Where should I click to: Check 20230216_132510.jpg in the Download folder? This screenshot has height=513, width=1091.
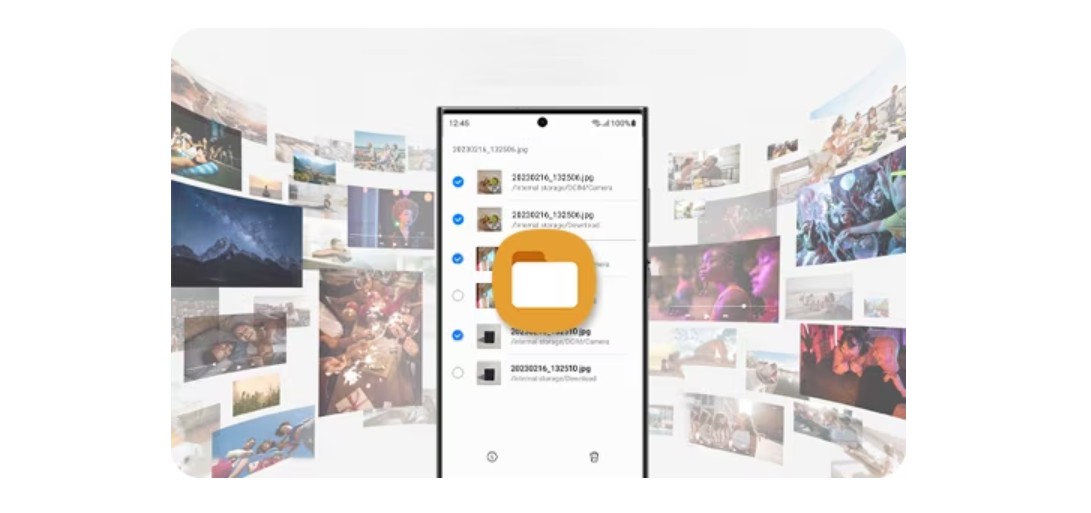coord(458,373)
